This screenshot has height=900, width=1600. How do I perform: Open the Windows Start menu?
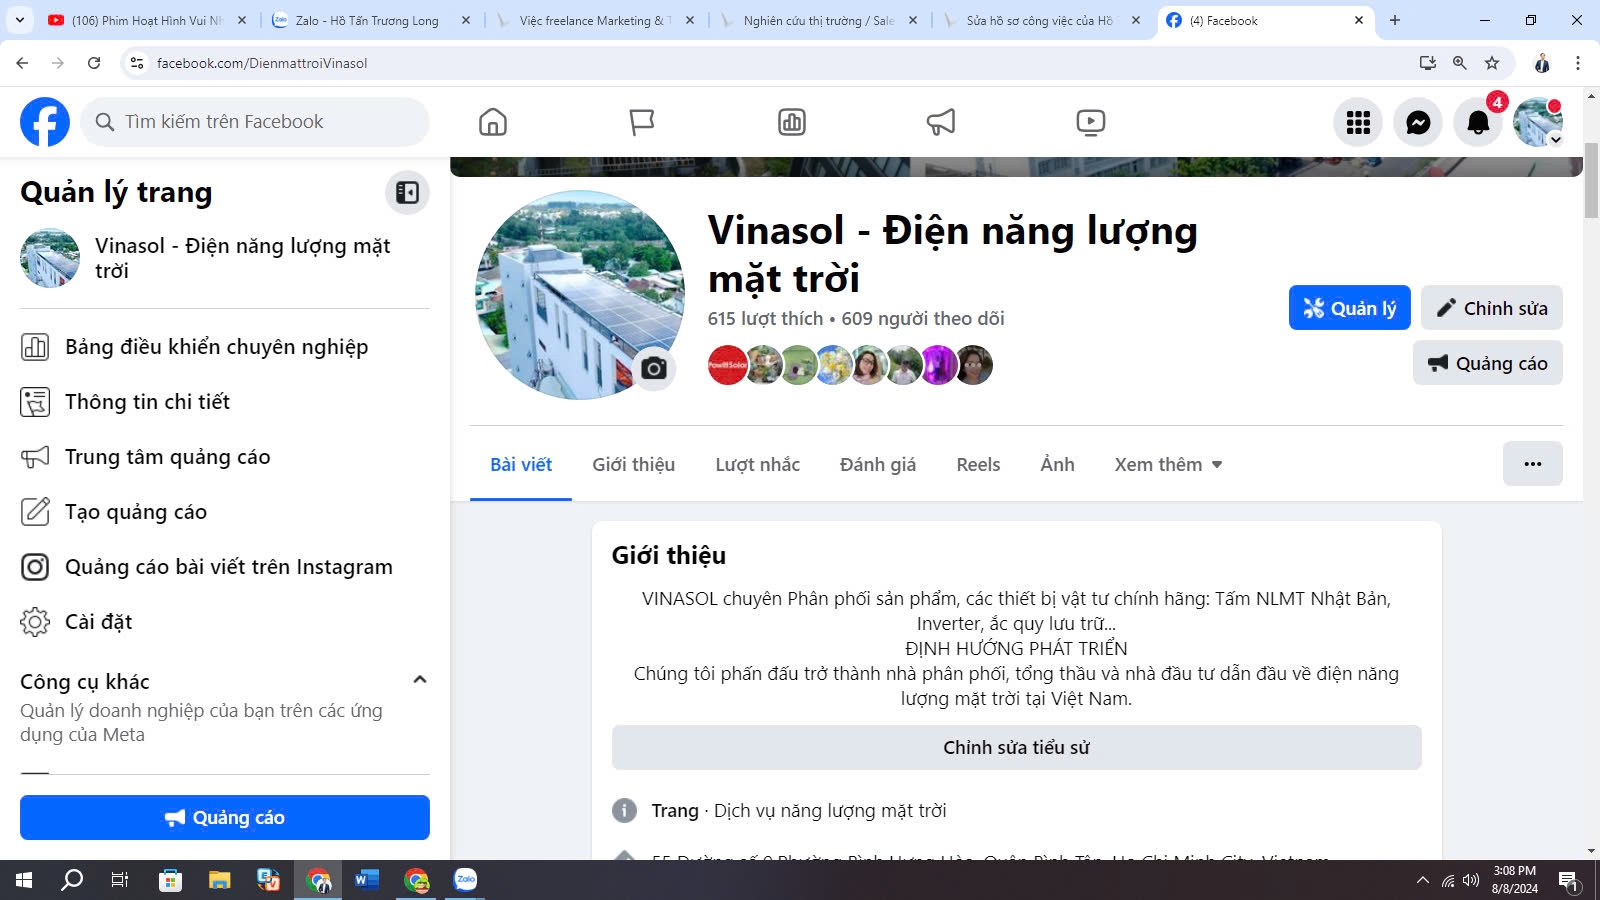(24, 880)
